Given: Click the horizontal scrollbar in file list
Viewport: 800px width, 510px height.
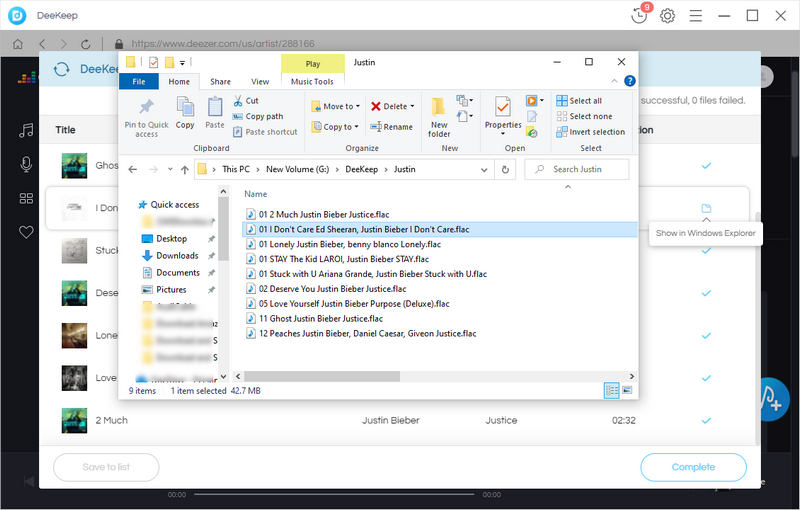Looking at the screenshot, I should click(x=321, y=376).
